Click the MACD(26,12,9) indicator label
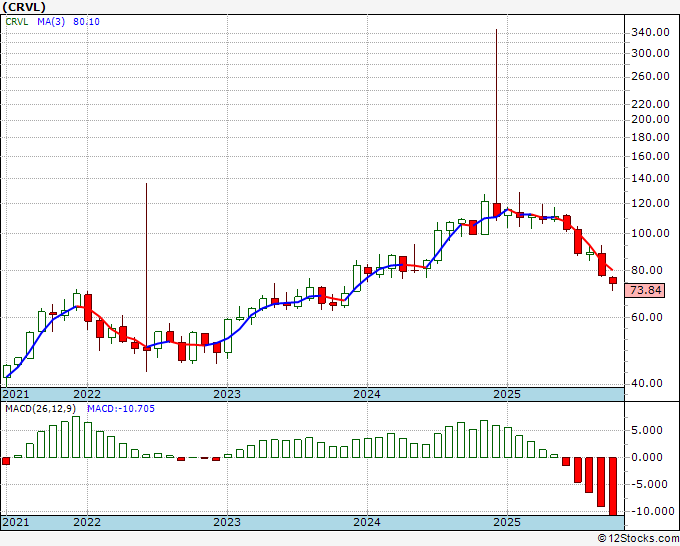680x546 pixels. tap(41, 409)
